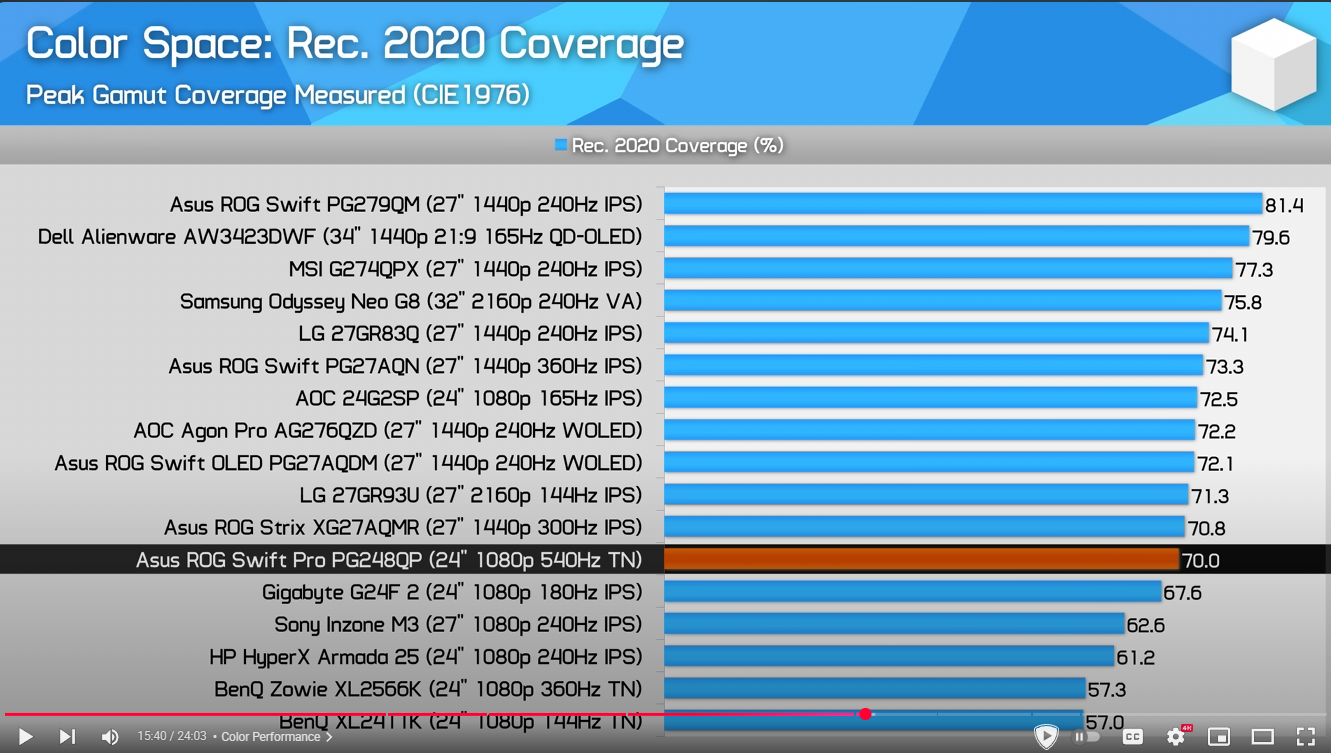Image resolution: width=1331 pixels, height=753 pixels.
Task: Click the 57.3 value
Action: pyautogui.click(x=1107, y=690)
